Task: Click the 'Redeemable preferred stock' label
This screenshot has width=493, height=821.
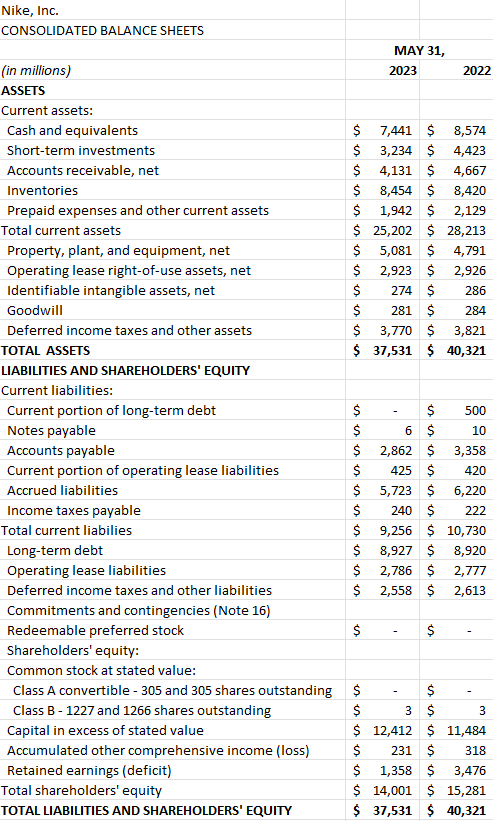Action: (x=95, y=630)
